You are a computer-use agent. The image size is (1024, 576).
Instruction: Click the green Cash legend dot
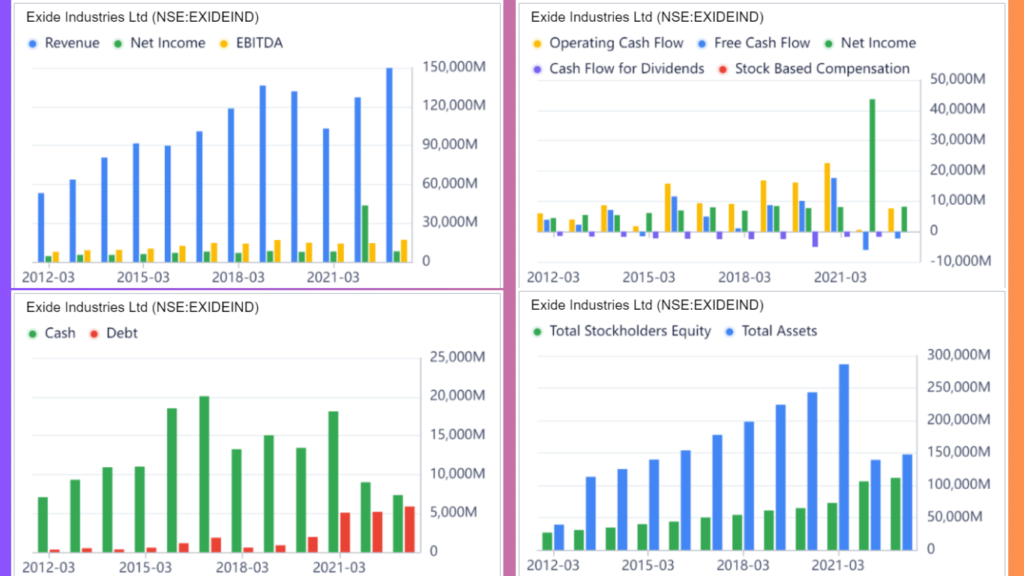tap(33, 334)
